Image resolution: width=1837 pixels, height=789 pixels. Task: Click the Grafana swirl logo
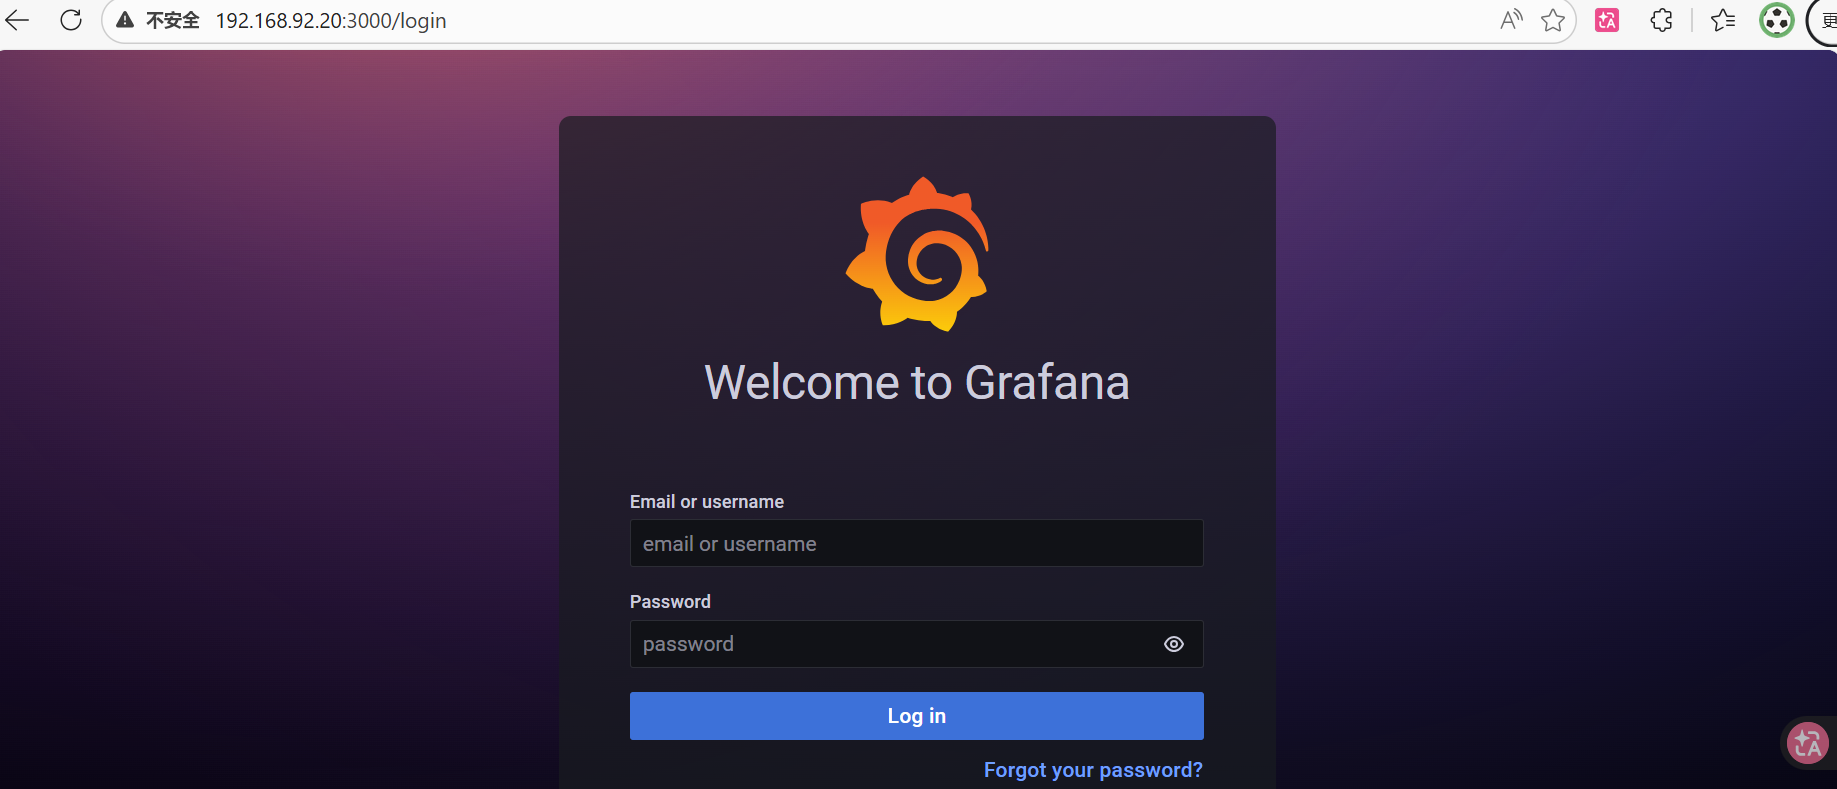[918, 254]
